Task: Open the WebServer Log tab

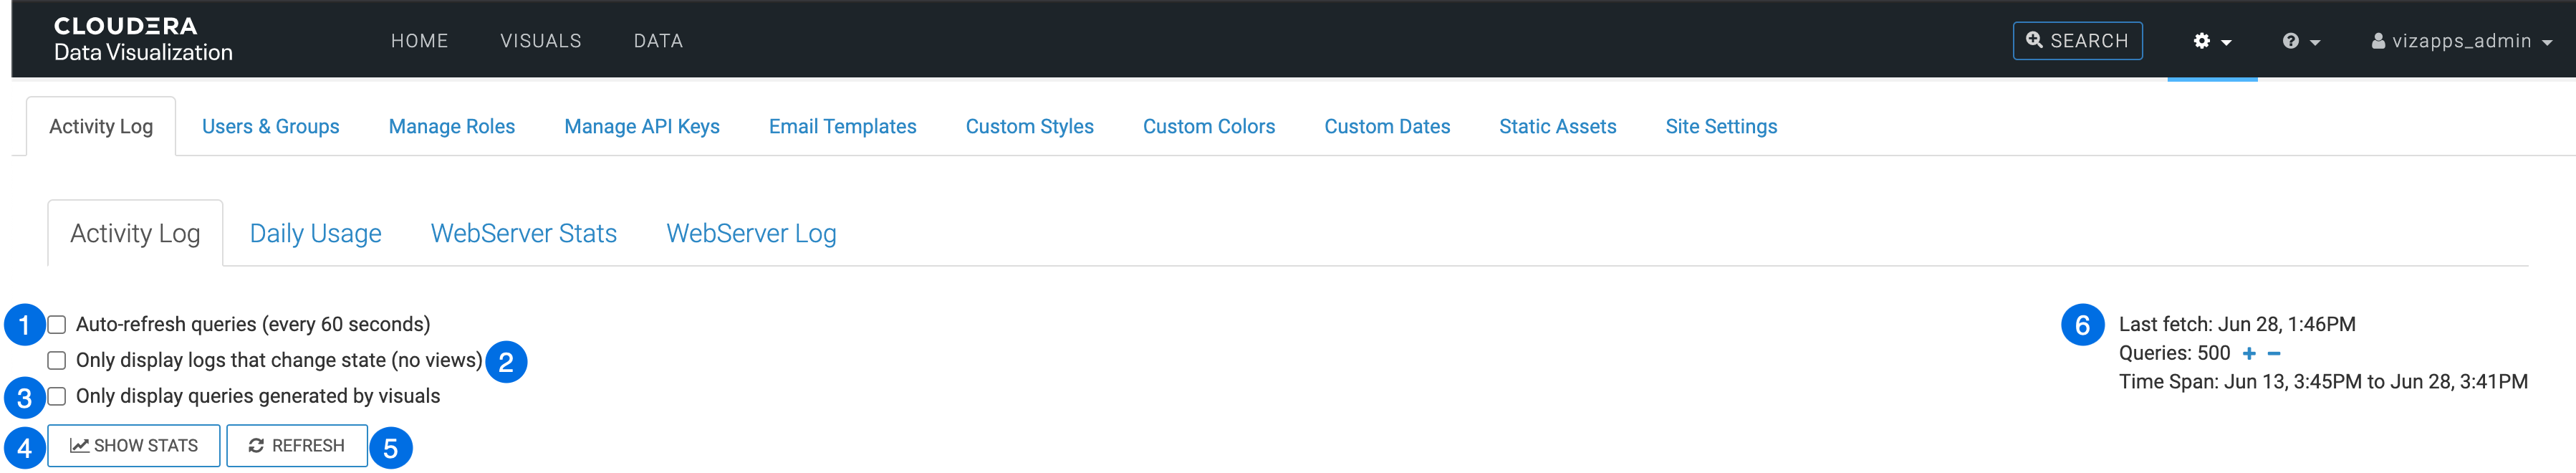Action: (x=751, y=234)
